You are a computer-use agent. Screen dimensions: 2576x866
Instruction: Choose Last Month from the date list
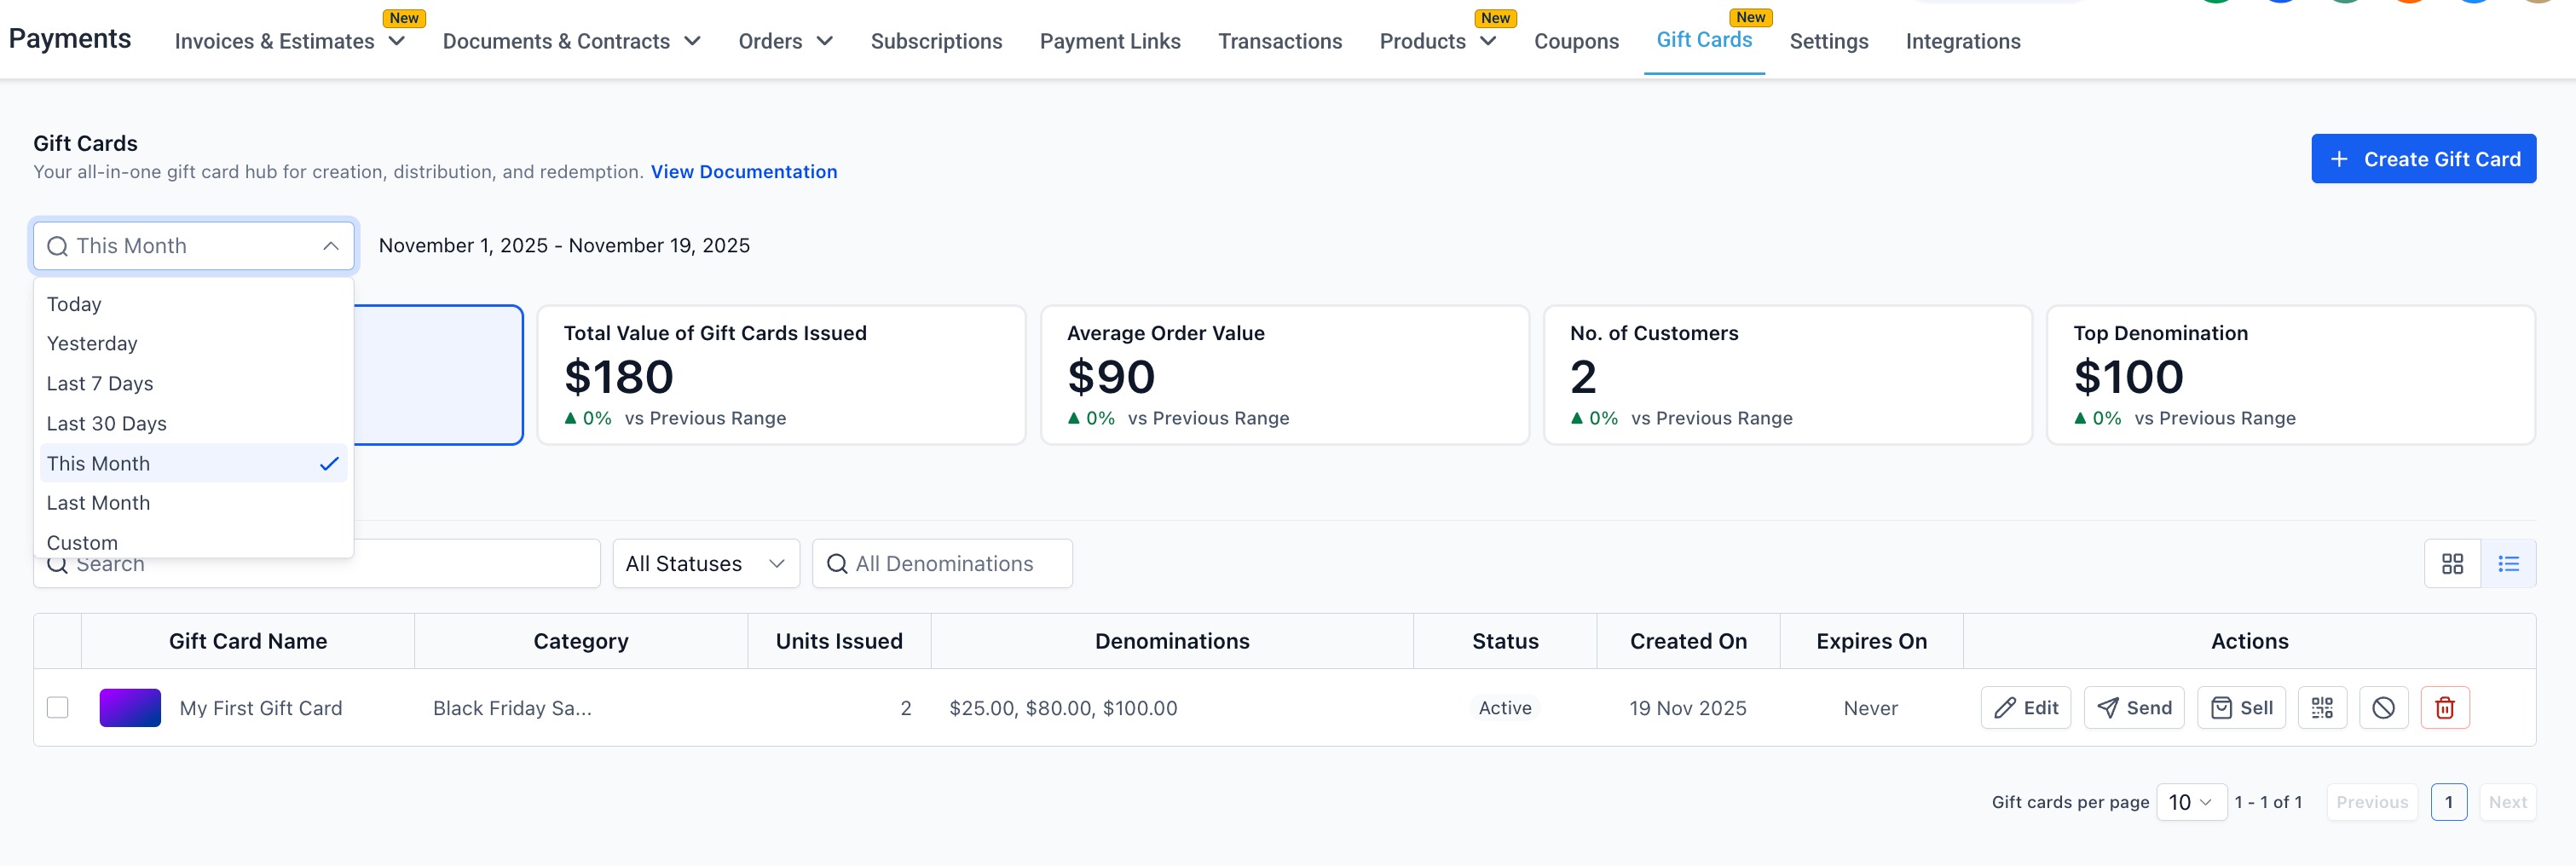click(x=98, y=503)
